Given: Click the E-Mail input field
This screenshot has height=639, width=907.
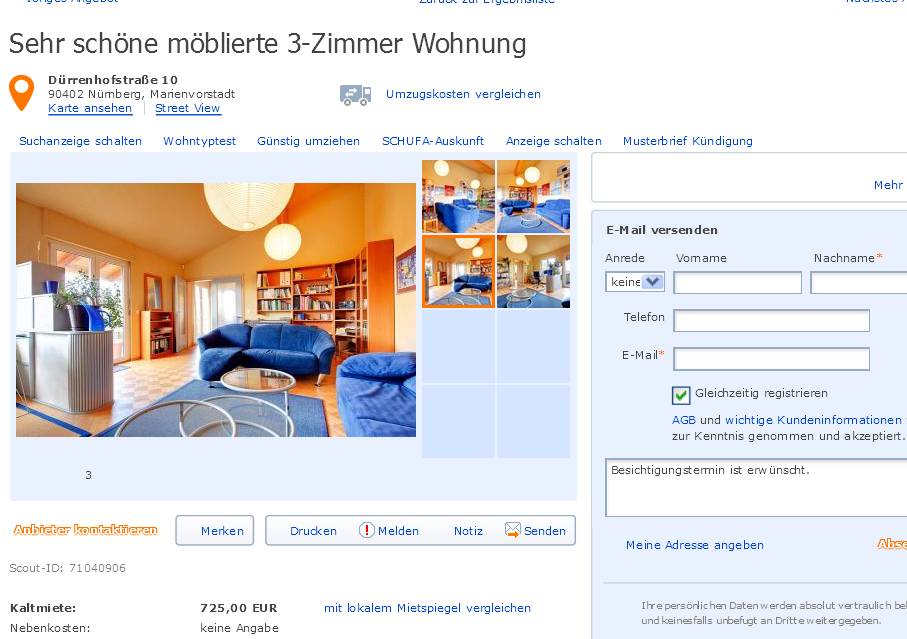Looking at the screenshot, I should point(772,359).
